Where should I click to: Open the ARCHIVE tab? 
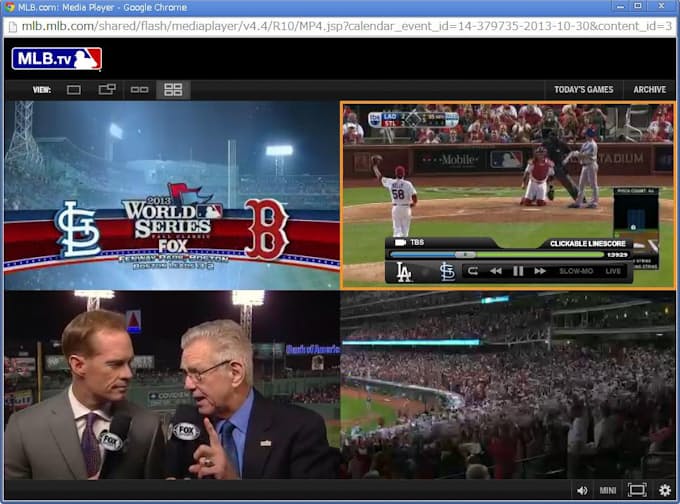tap(649, 90)
